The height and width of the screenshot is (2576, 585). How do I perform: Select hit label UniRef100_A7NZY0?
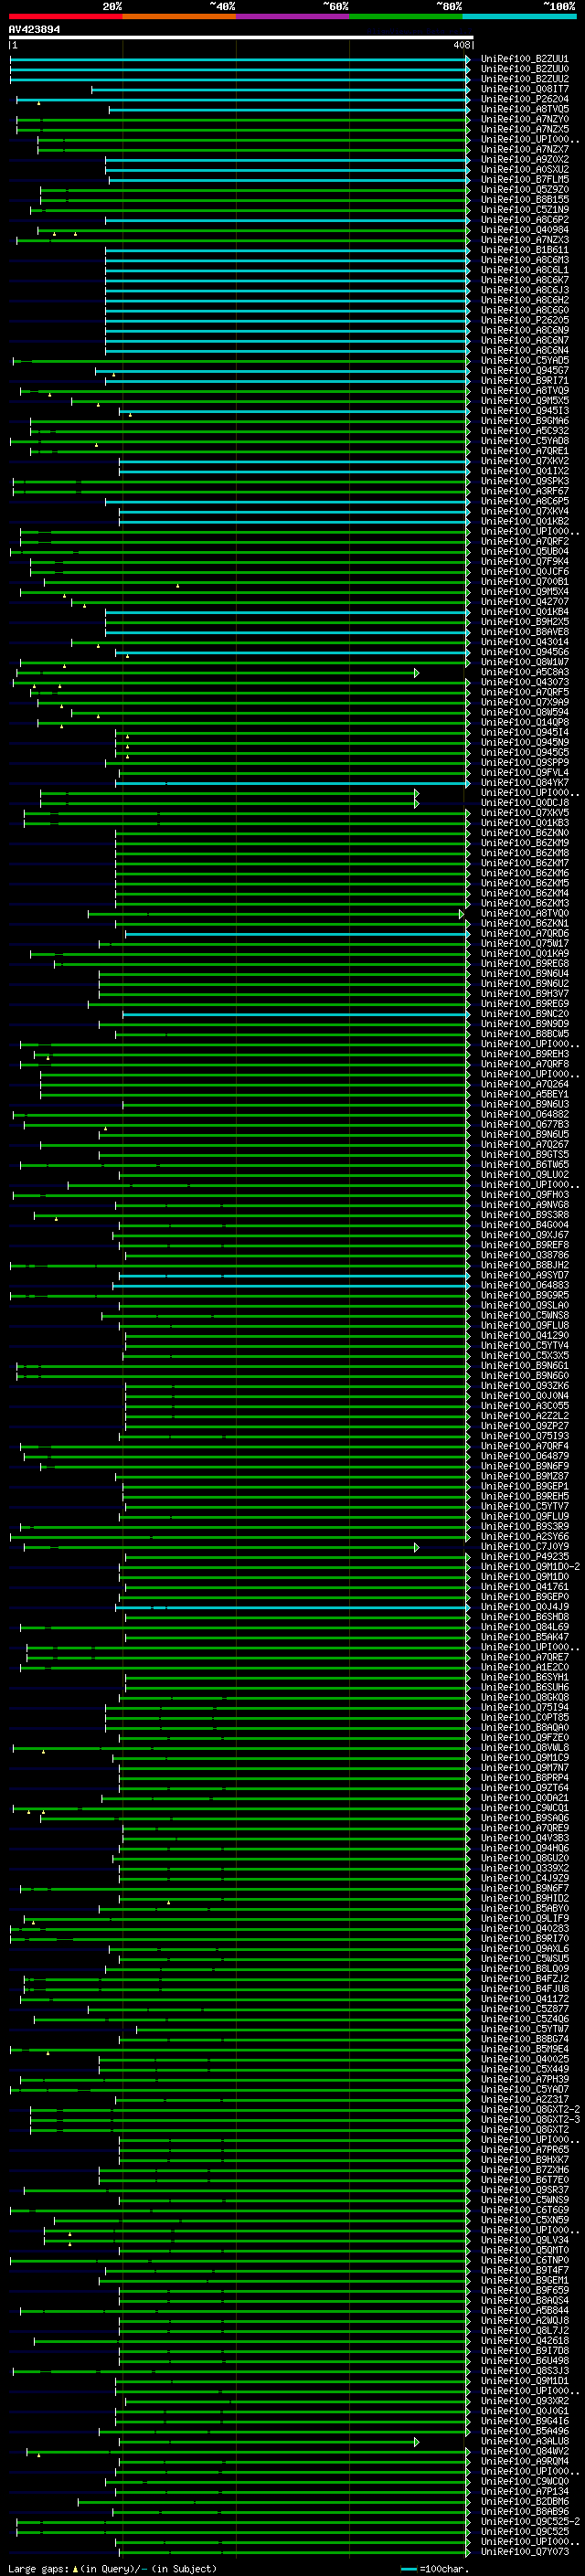[x=524, y=119]
